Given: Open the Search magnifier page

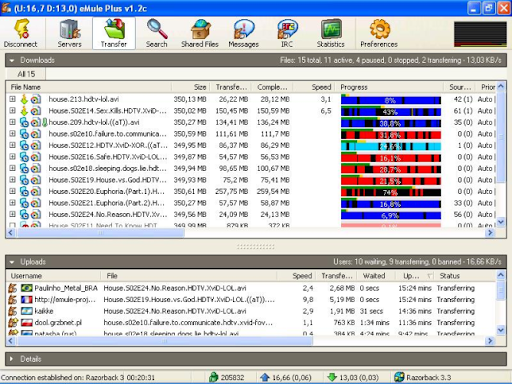Looking at the screenshot, I should tap(157, 33).
